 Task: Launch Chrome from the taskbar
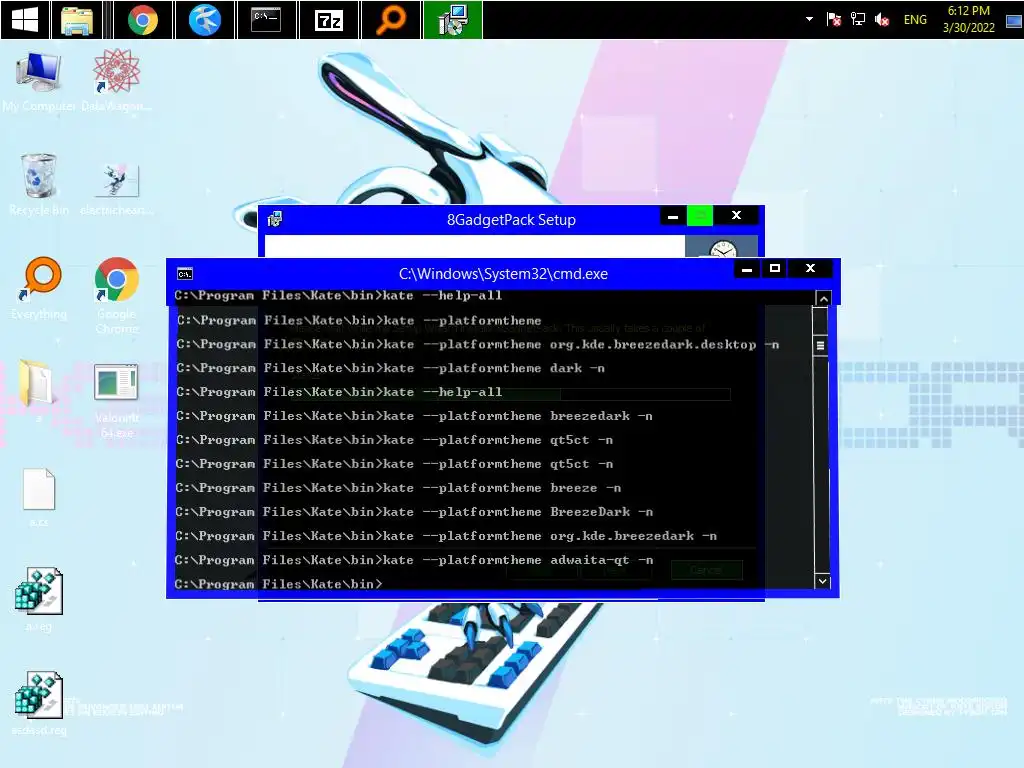(x=143, y=20)
